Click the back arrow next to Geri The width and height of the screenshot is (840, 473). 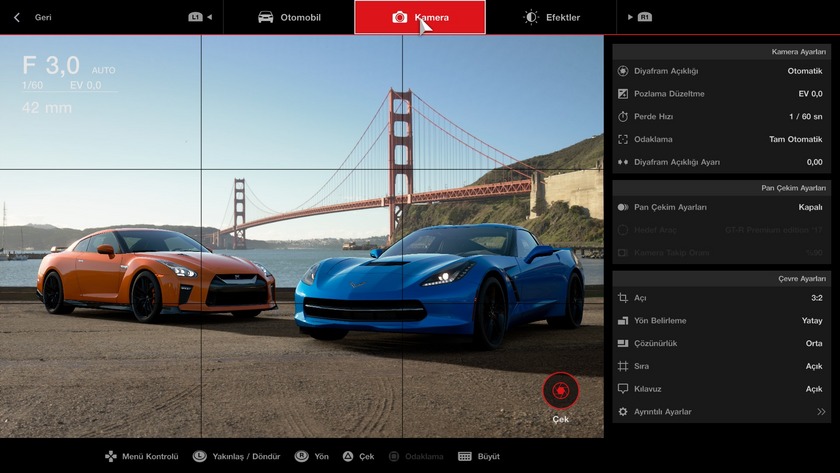coord(17,17)
